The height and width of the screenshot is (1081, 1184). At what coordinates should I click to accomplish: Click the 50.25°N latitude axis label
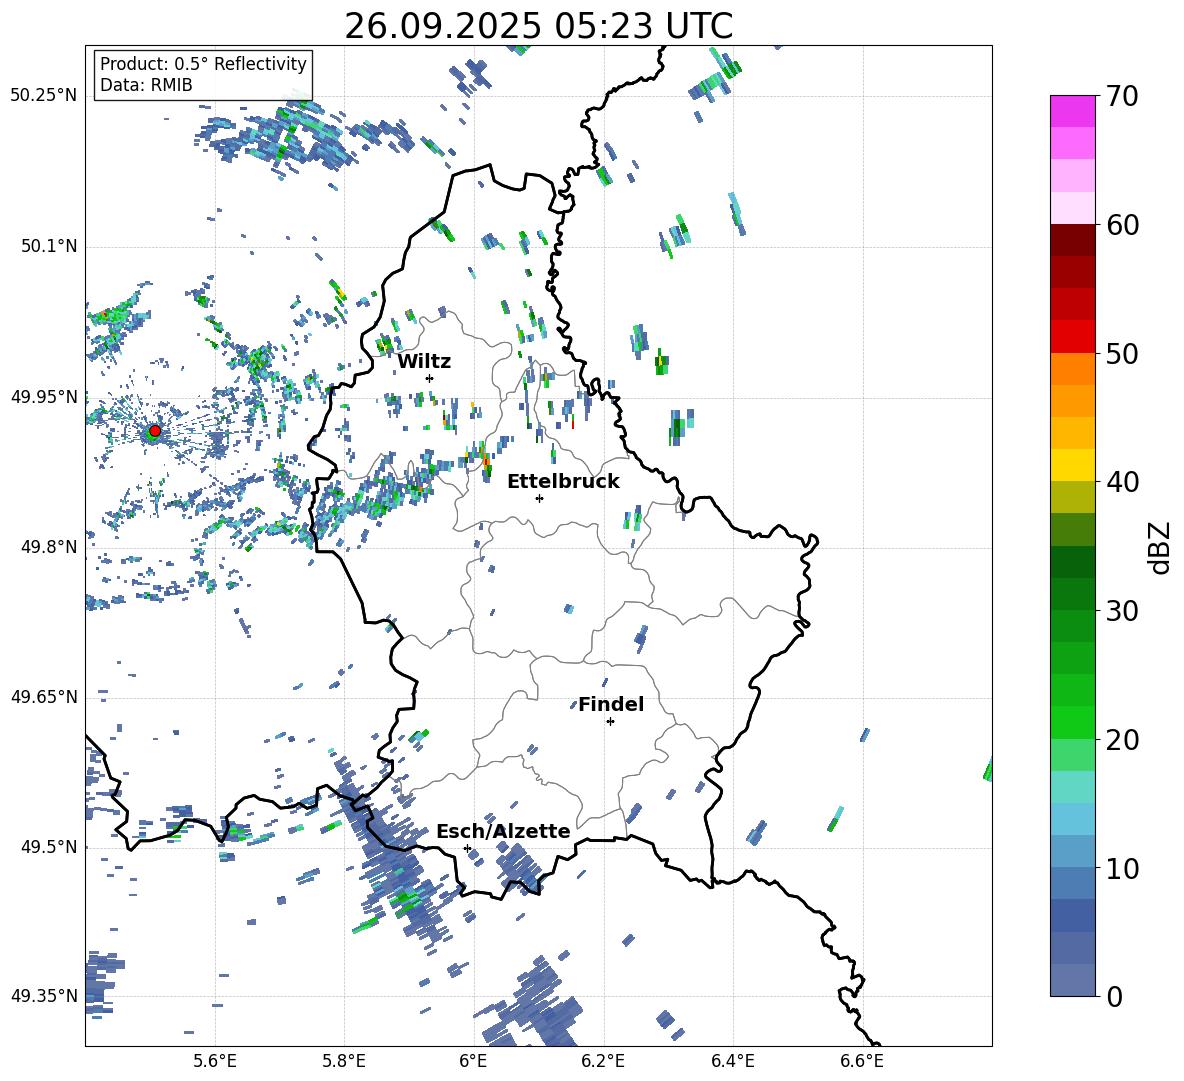(44, 96)
